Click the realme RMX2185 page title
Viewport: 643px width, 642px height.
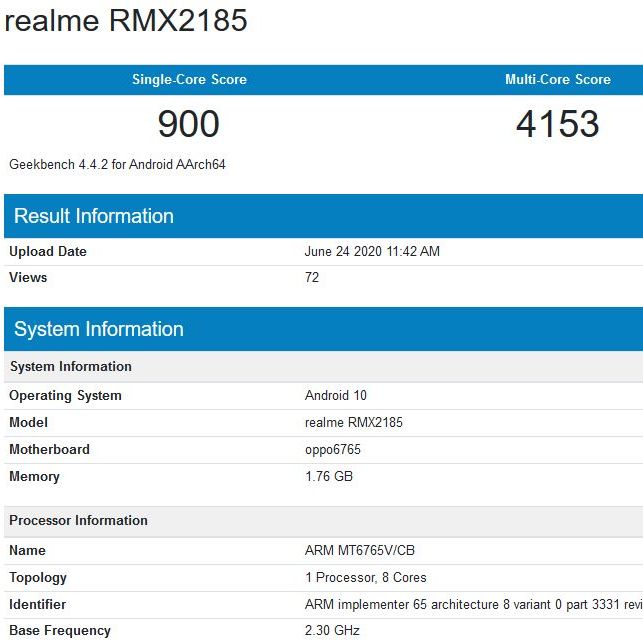point(126,22)
